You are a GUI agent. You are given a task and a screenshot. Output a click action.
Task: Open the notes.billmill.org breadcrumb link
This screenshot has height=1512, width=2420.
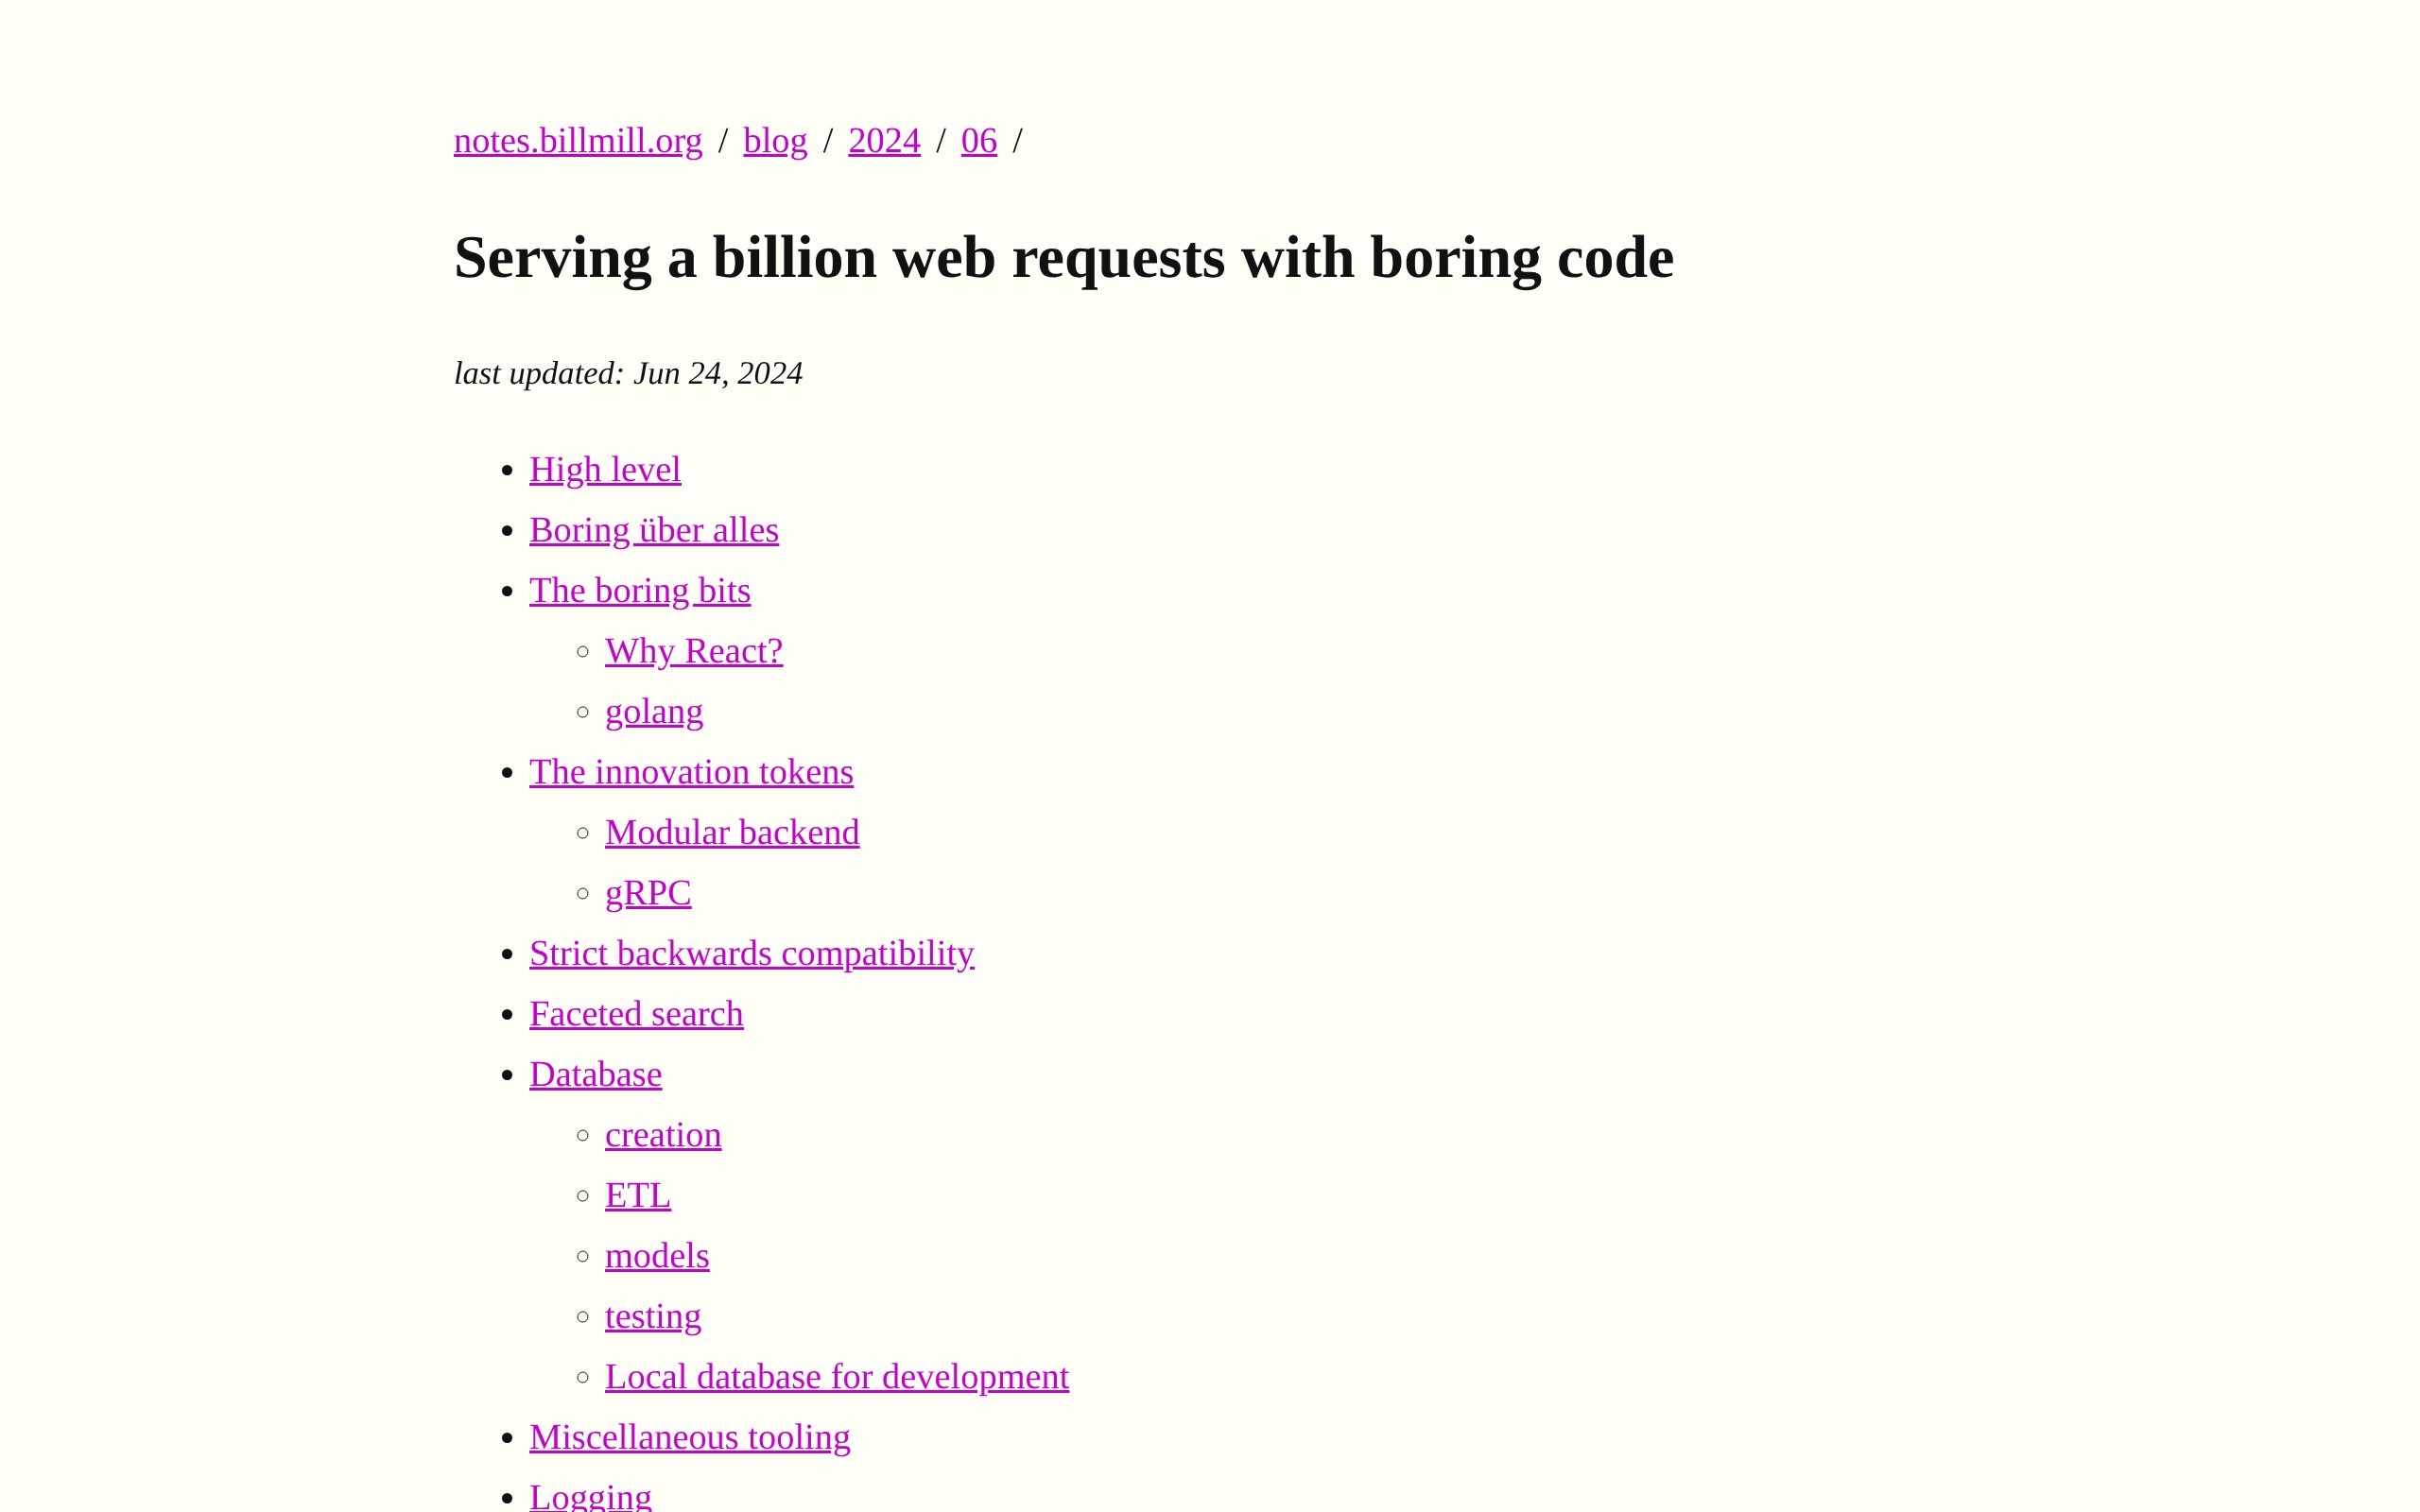click(578, 141)
